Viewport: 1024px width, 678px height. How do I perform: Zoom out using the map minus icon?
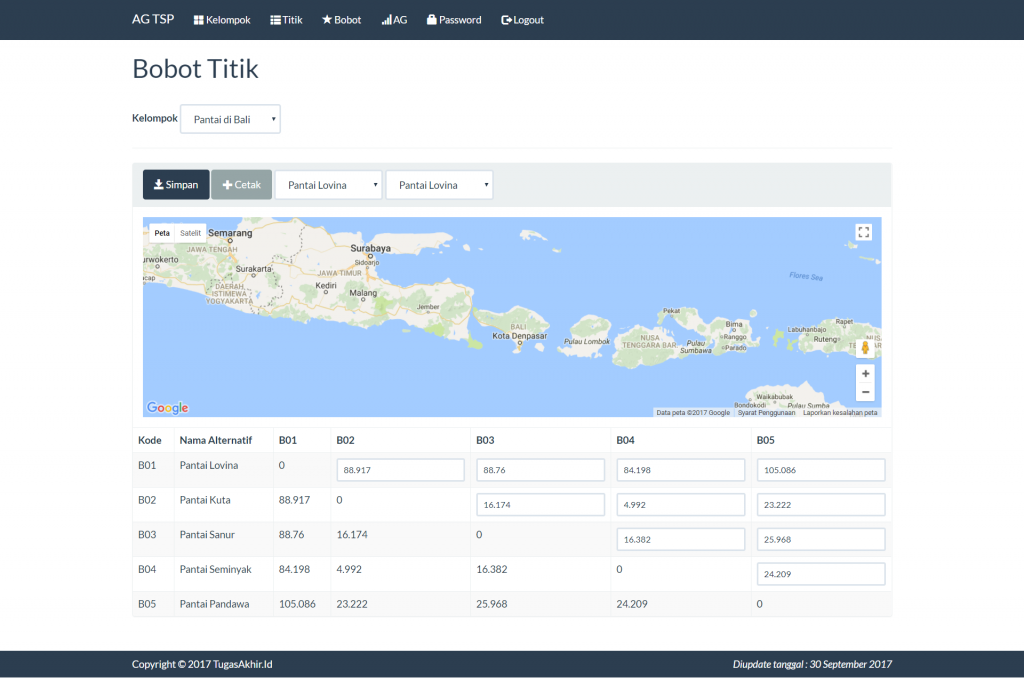(865, 392)
